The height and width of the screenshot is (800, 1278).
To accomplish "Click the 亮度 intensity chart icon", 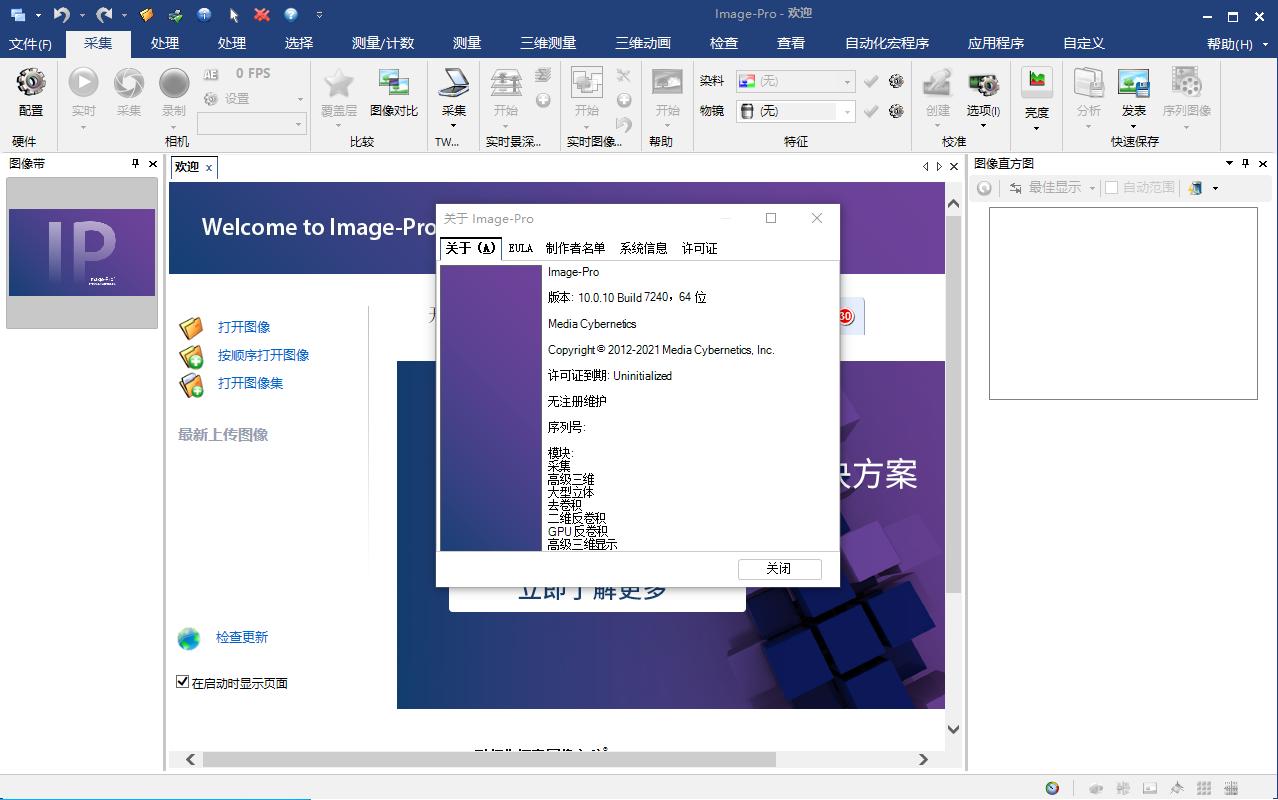I will click(x=1037, y=83).
